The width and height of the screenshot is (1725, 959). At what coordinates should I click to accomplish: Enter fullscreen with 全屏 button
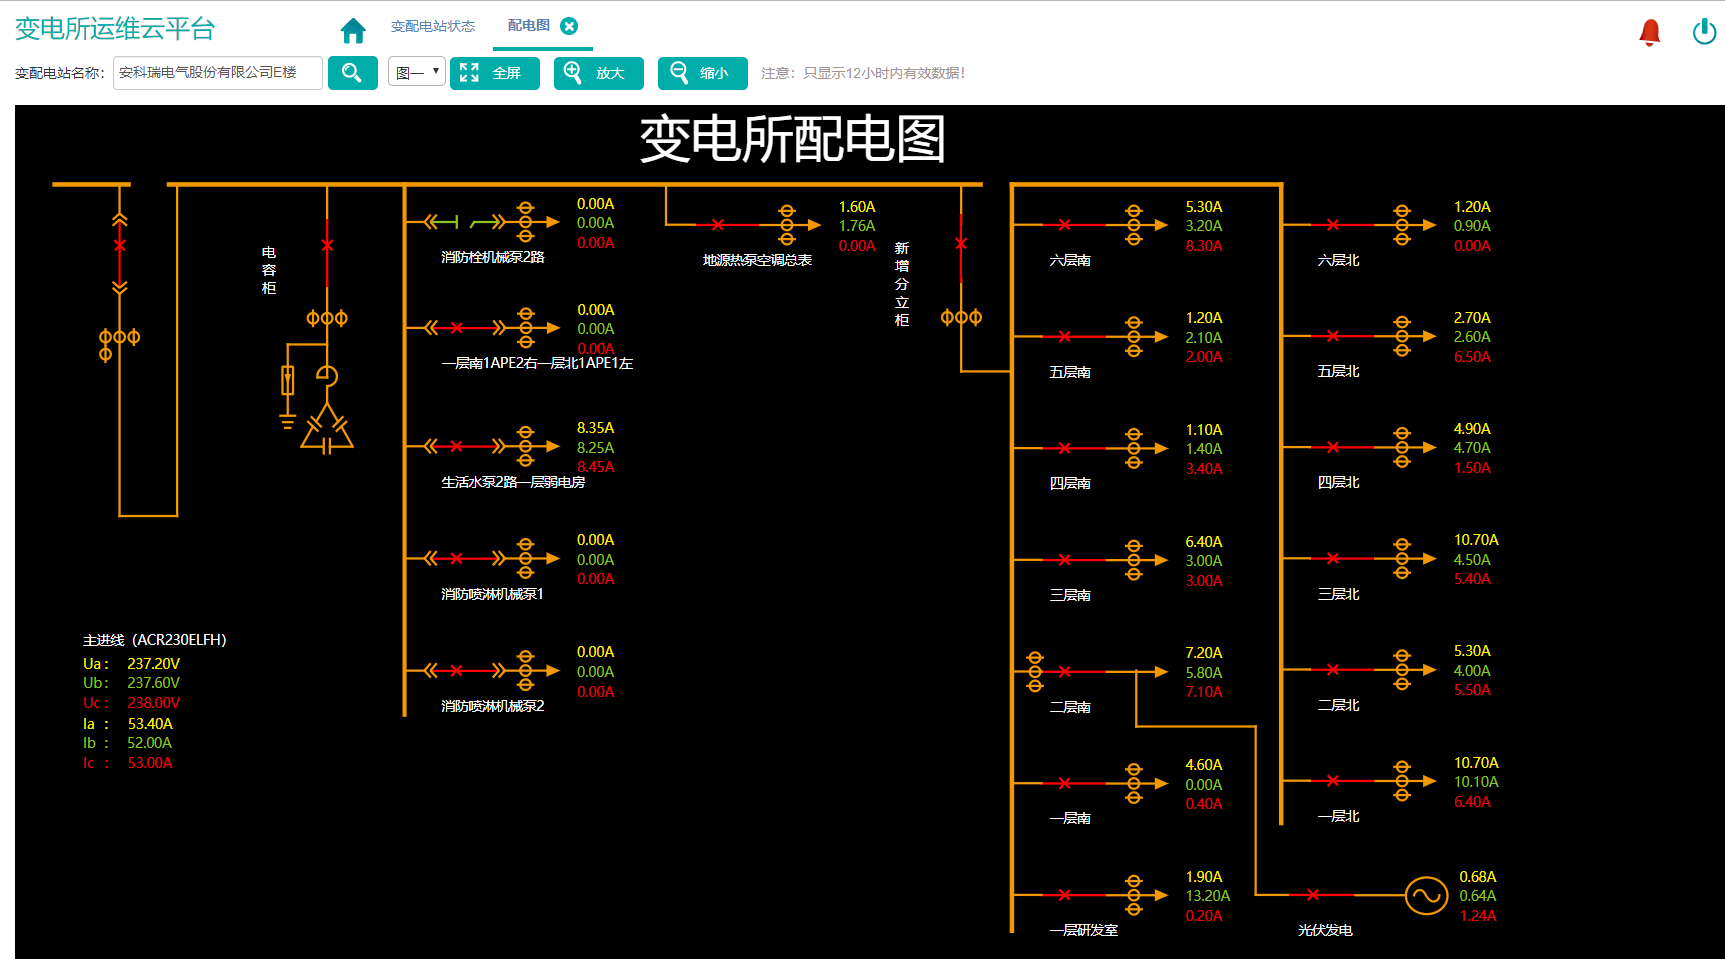coord(494,73)
